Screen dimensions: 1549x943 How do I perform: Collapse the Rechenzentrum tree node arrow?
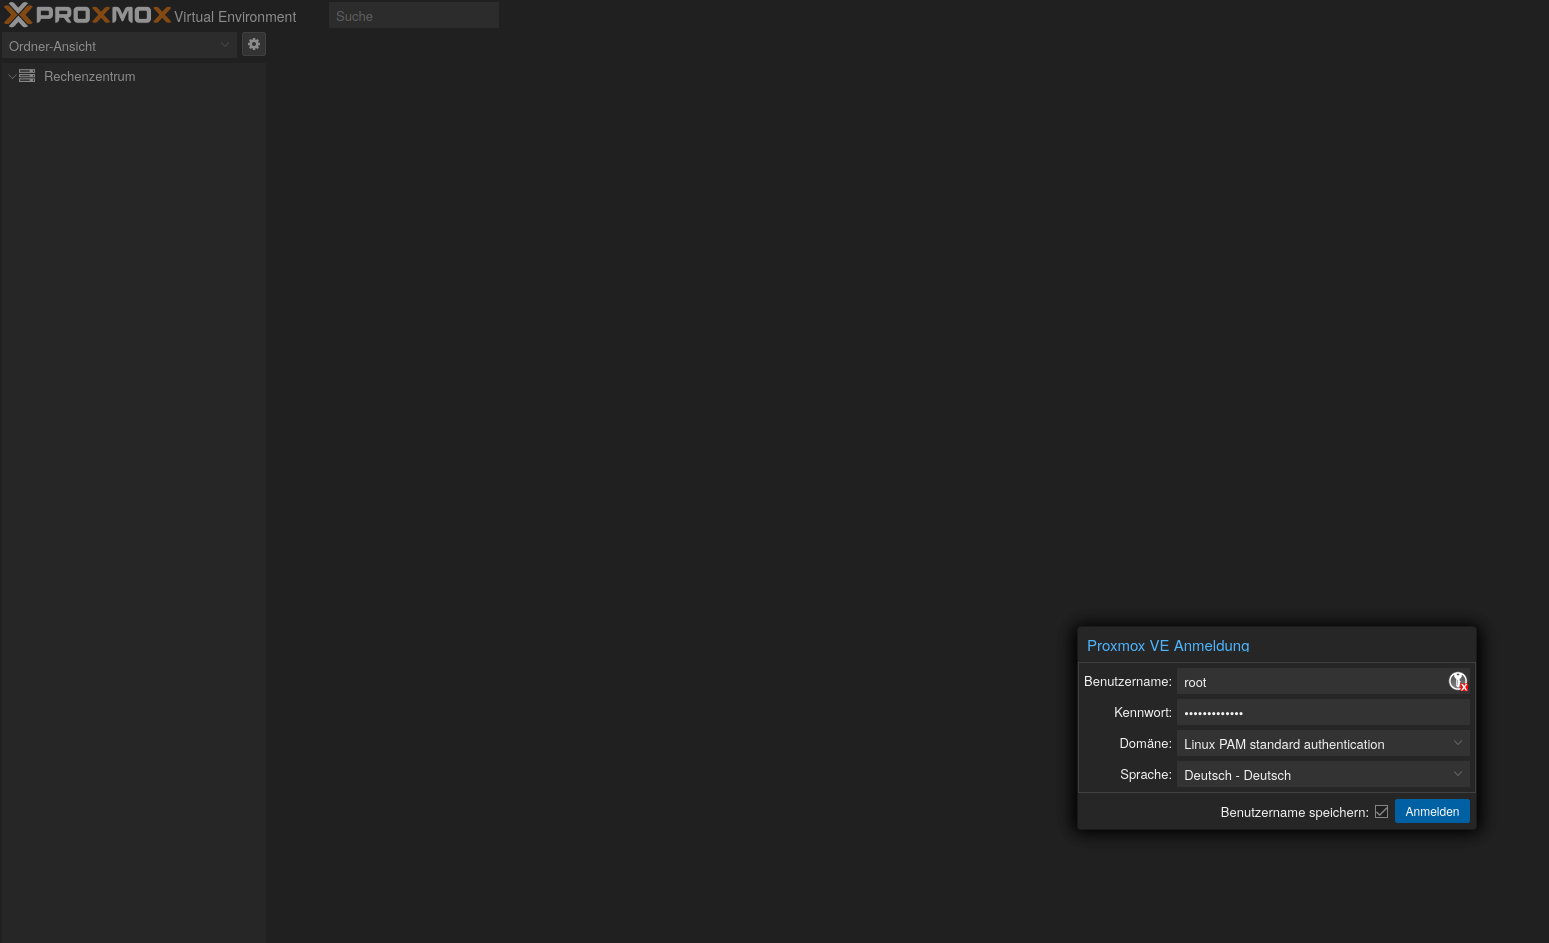tap(12, 76)
